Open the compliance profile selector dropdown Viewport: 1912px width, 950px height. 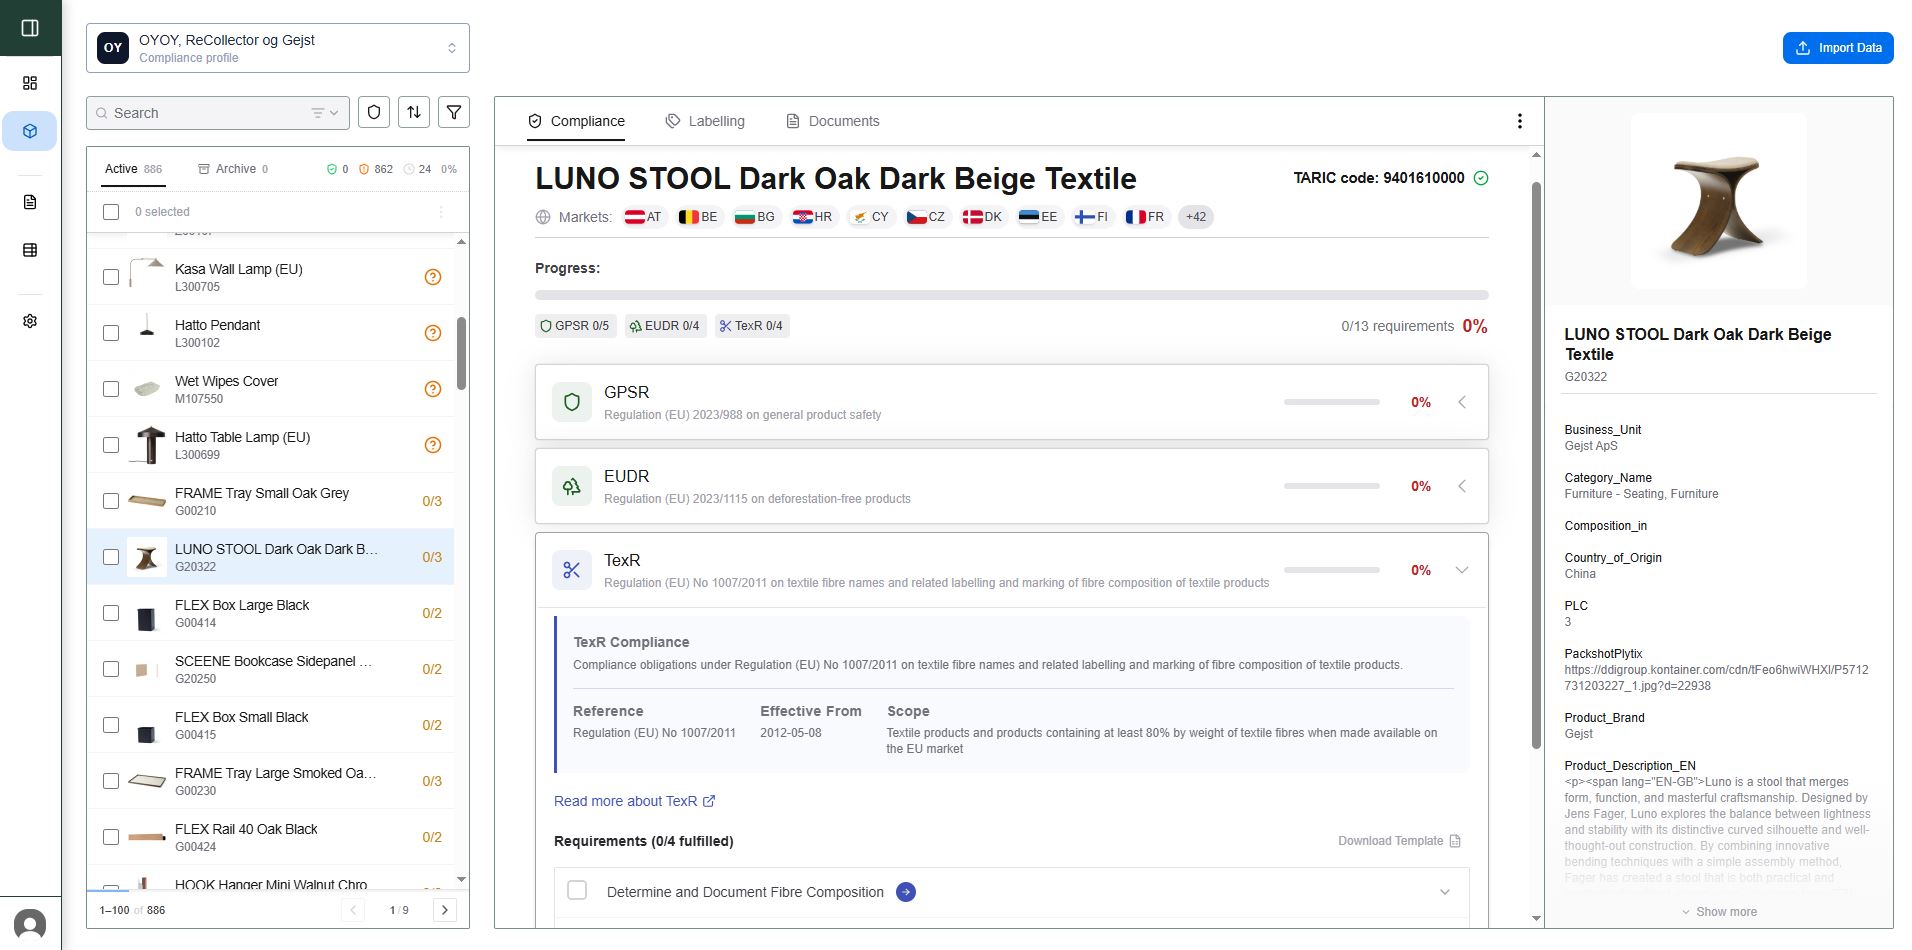coord(278,48)
